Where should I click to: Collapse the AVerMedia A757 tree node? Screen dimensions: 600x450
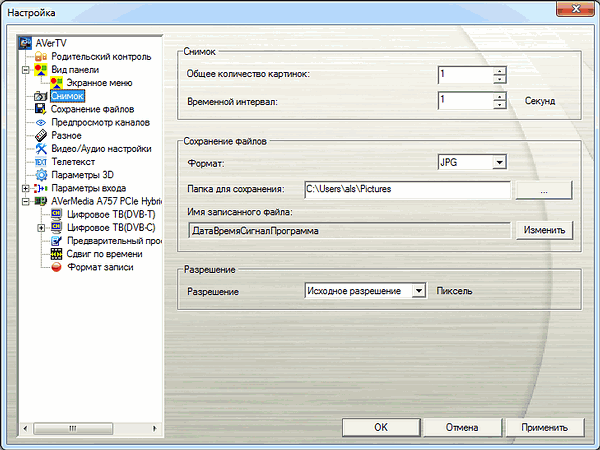(x=26, y=201)
